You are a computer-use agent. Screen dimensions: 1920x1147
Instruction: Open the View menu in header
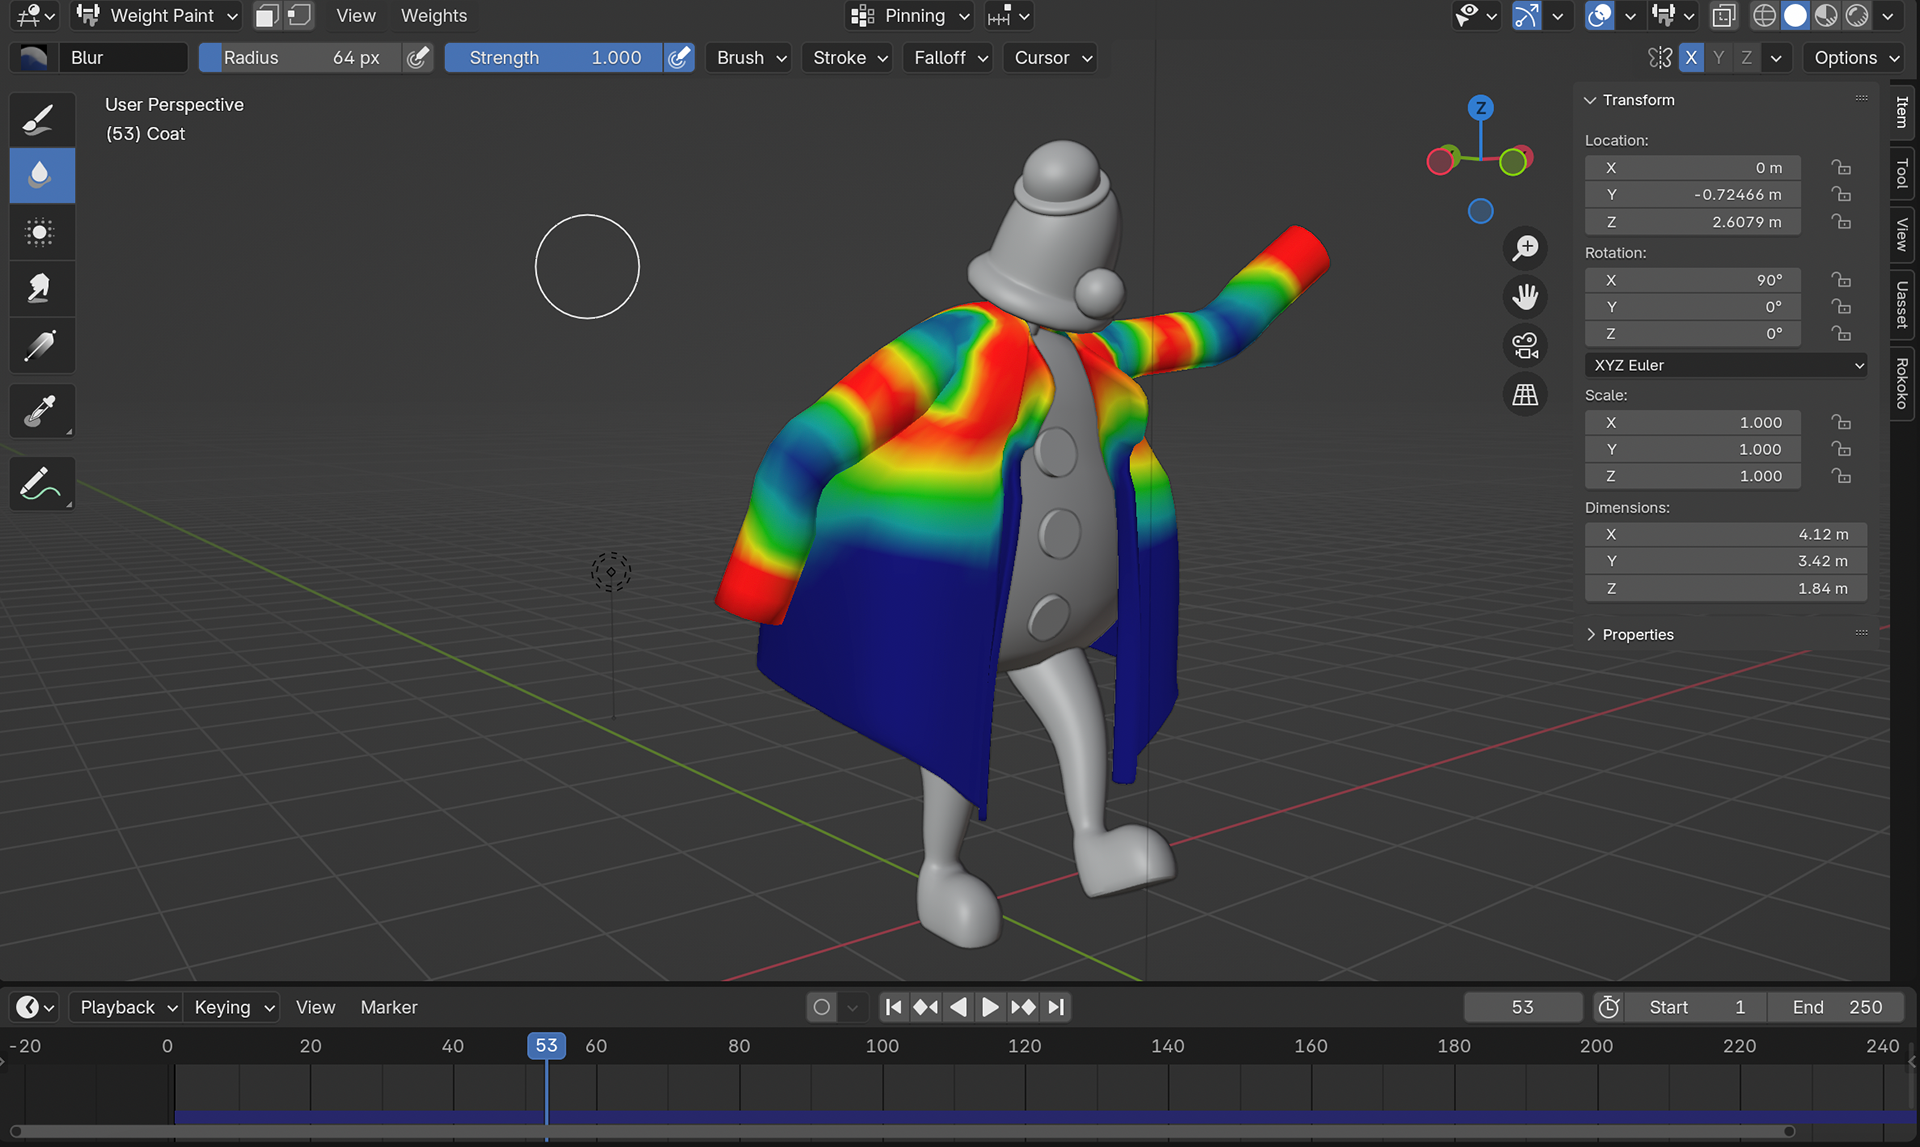(356, 16)
